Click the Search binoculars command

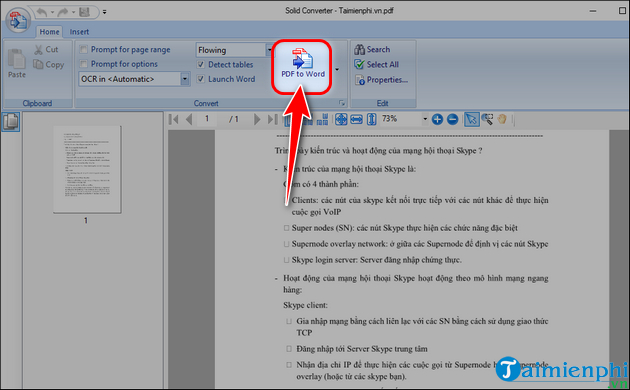pyautogui.click(x=372, y=49)
